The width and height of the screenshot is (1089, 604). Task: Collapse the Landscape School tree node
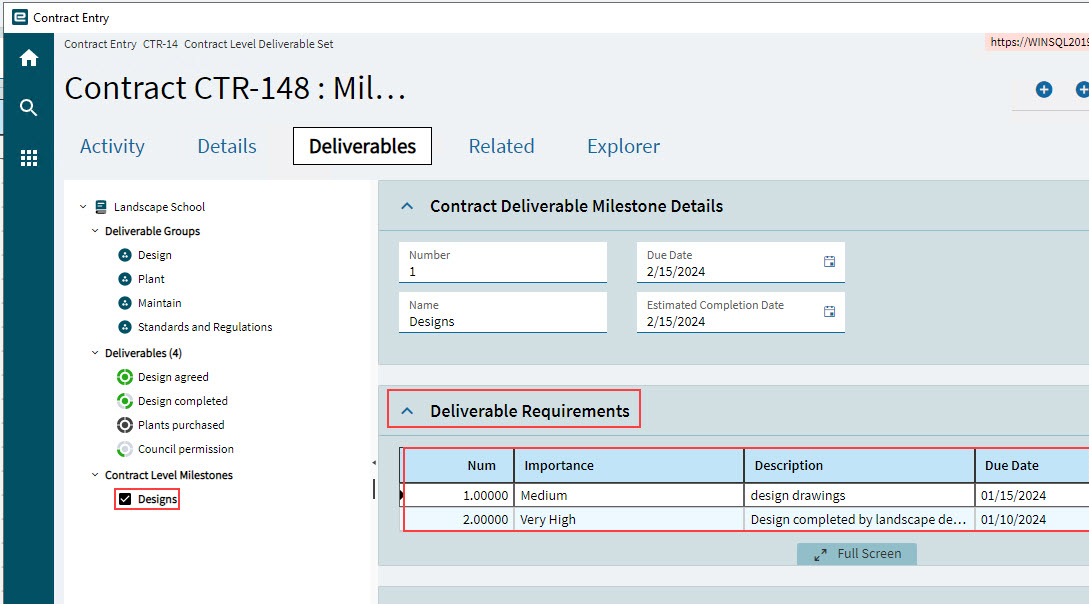pyautogui.click(x=83, y=207)
